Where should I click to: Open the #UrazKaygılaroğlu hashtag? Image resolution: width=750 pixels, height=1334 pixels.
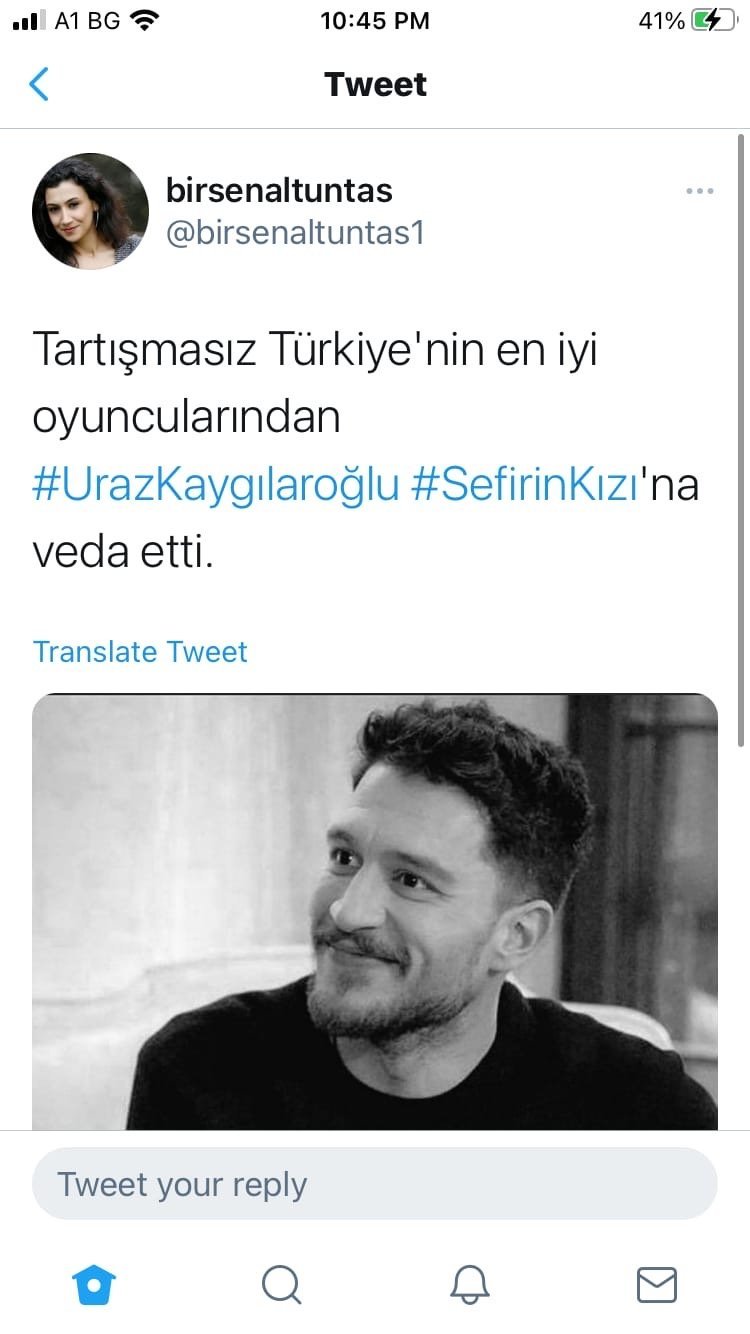tap(216, 485)
